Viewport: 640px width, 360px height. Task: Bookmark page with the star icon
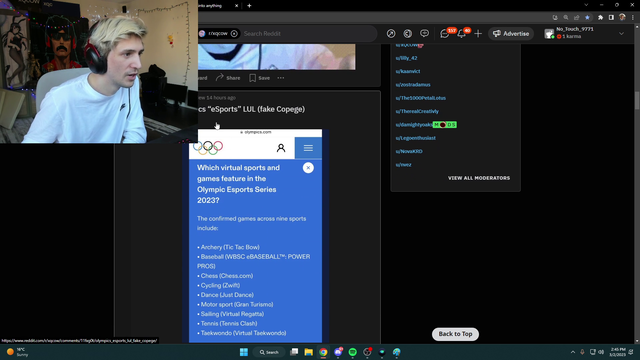(x=587, y=18)
